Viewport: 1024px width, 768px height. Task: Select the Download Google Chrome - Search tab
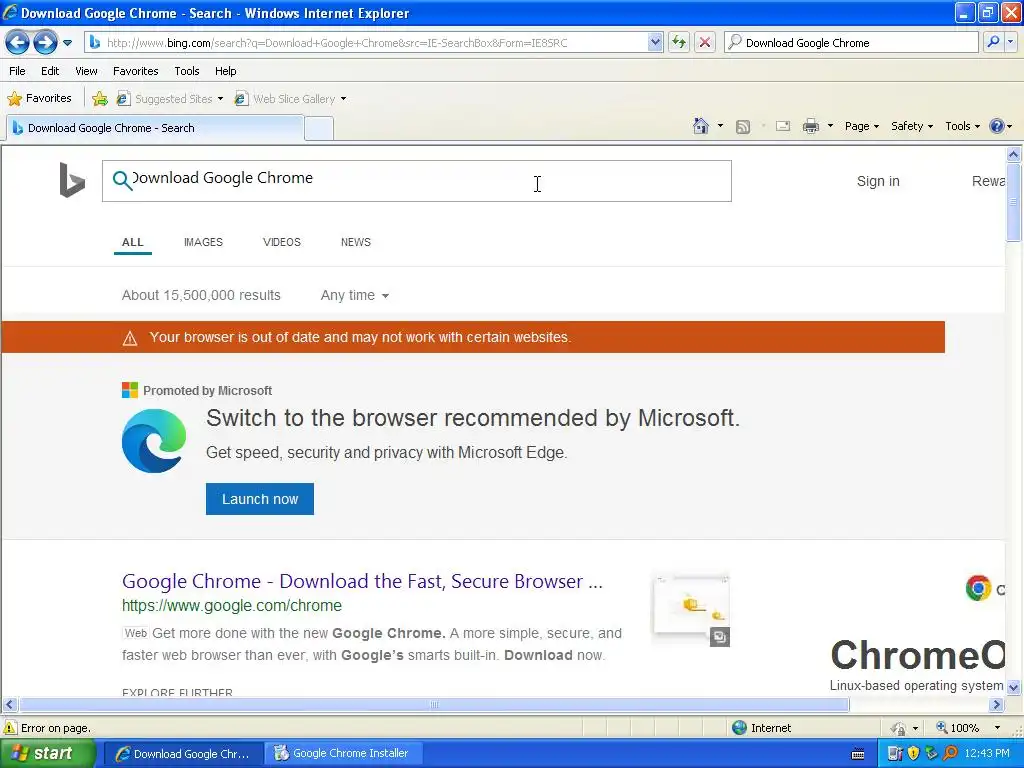coord(155,128)
